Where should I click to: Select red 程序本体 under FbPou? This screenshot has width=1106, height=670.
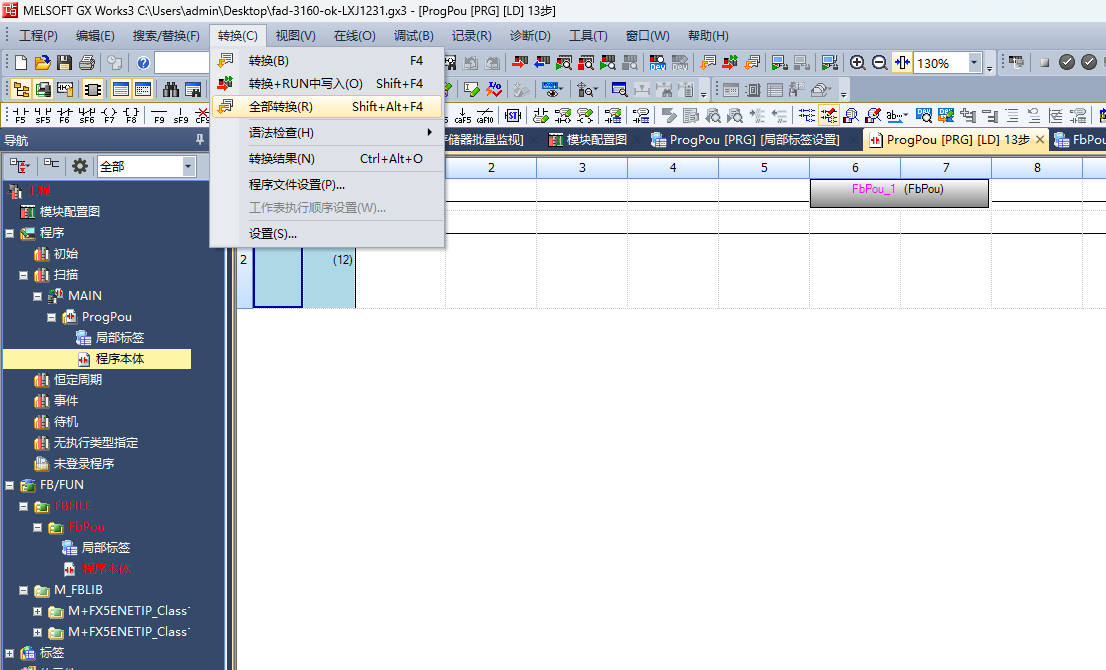pos(106,569)
